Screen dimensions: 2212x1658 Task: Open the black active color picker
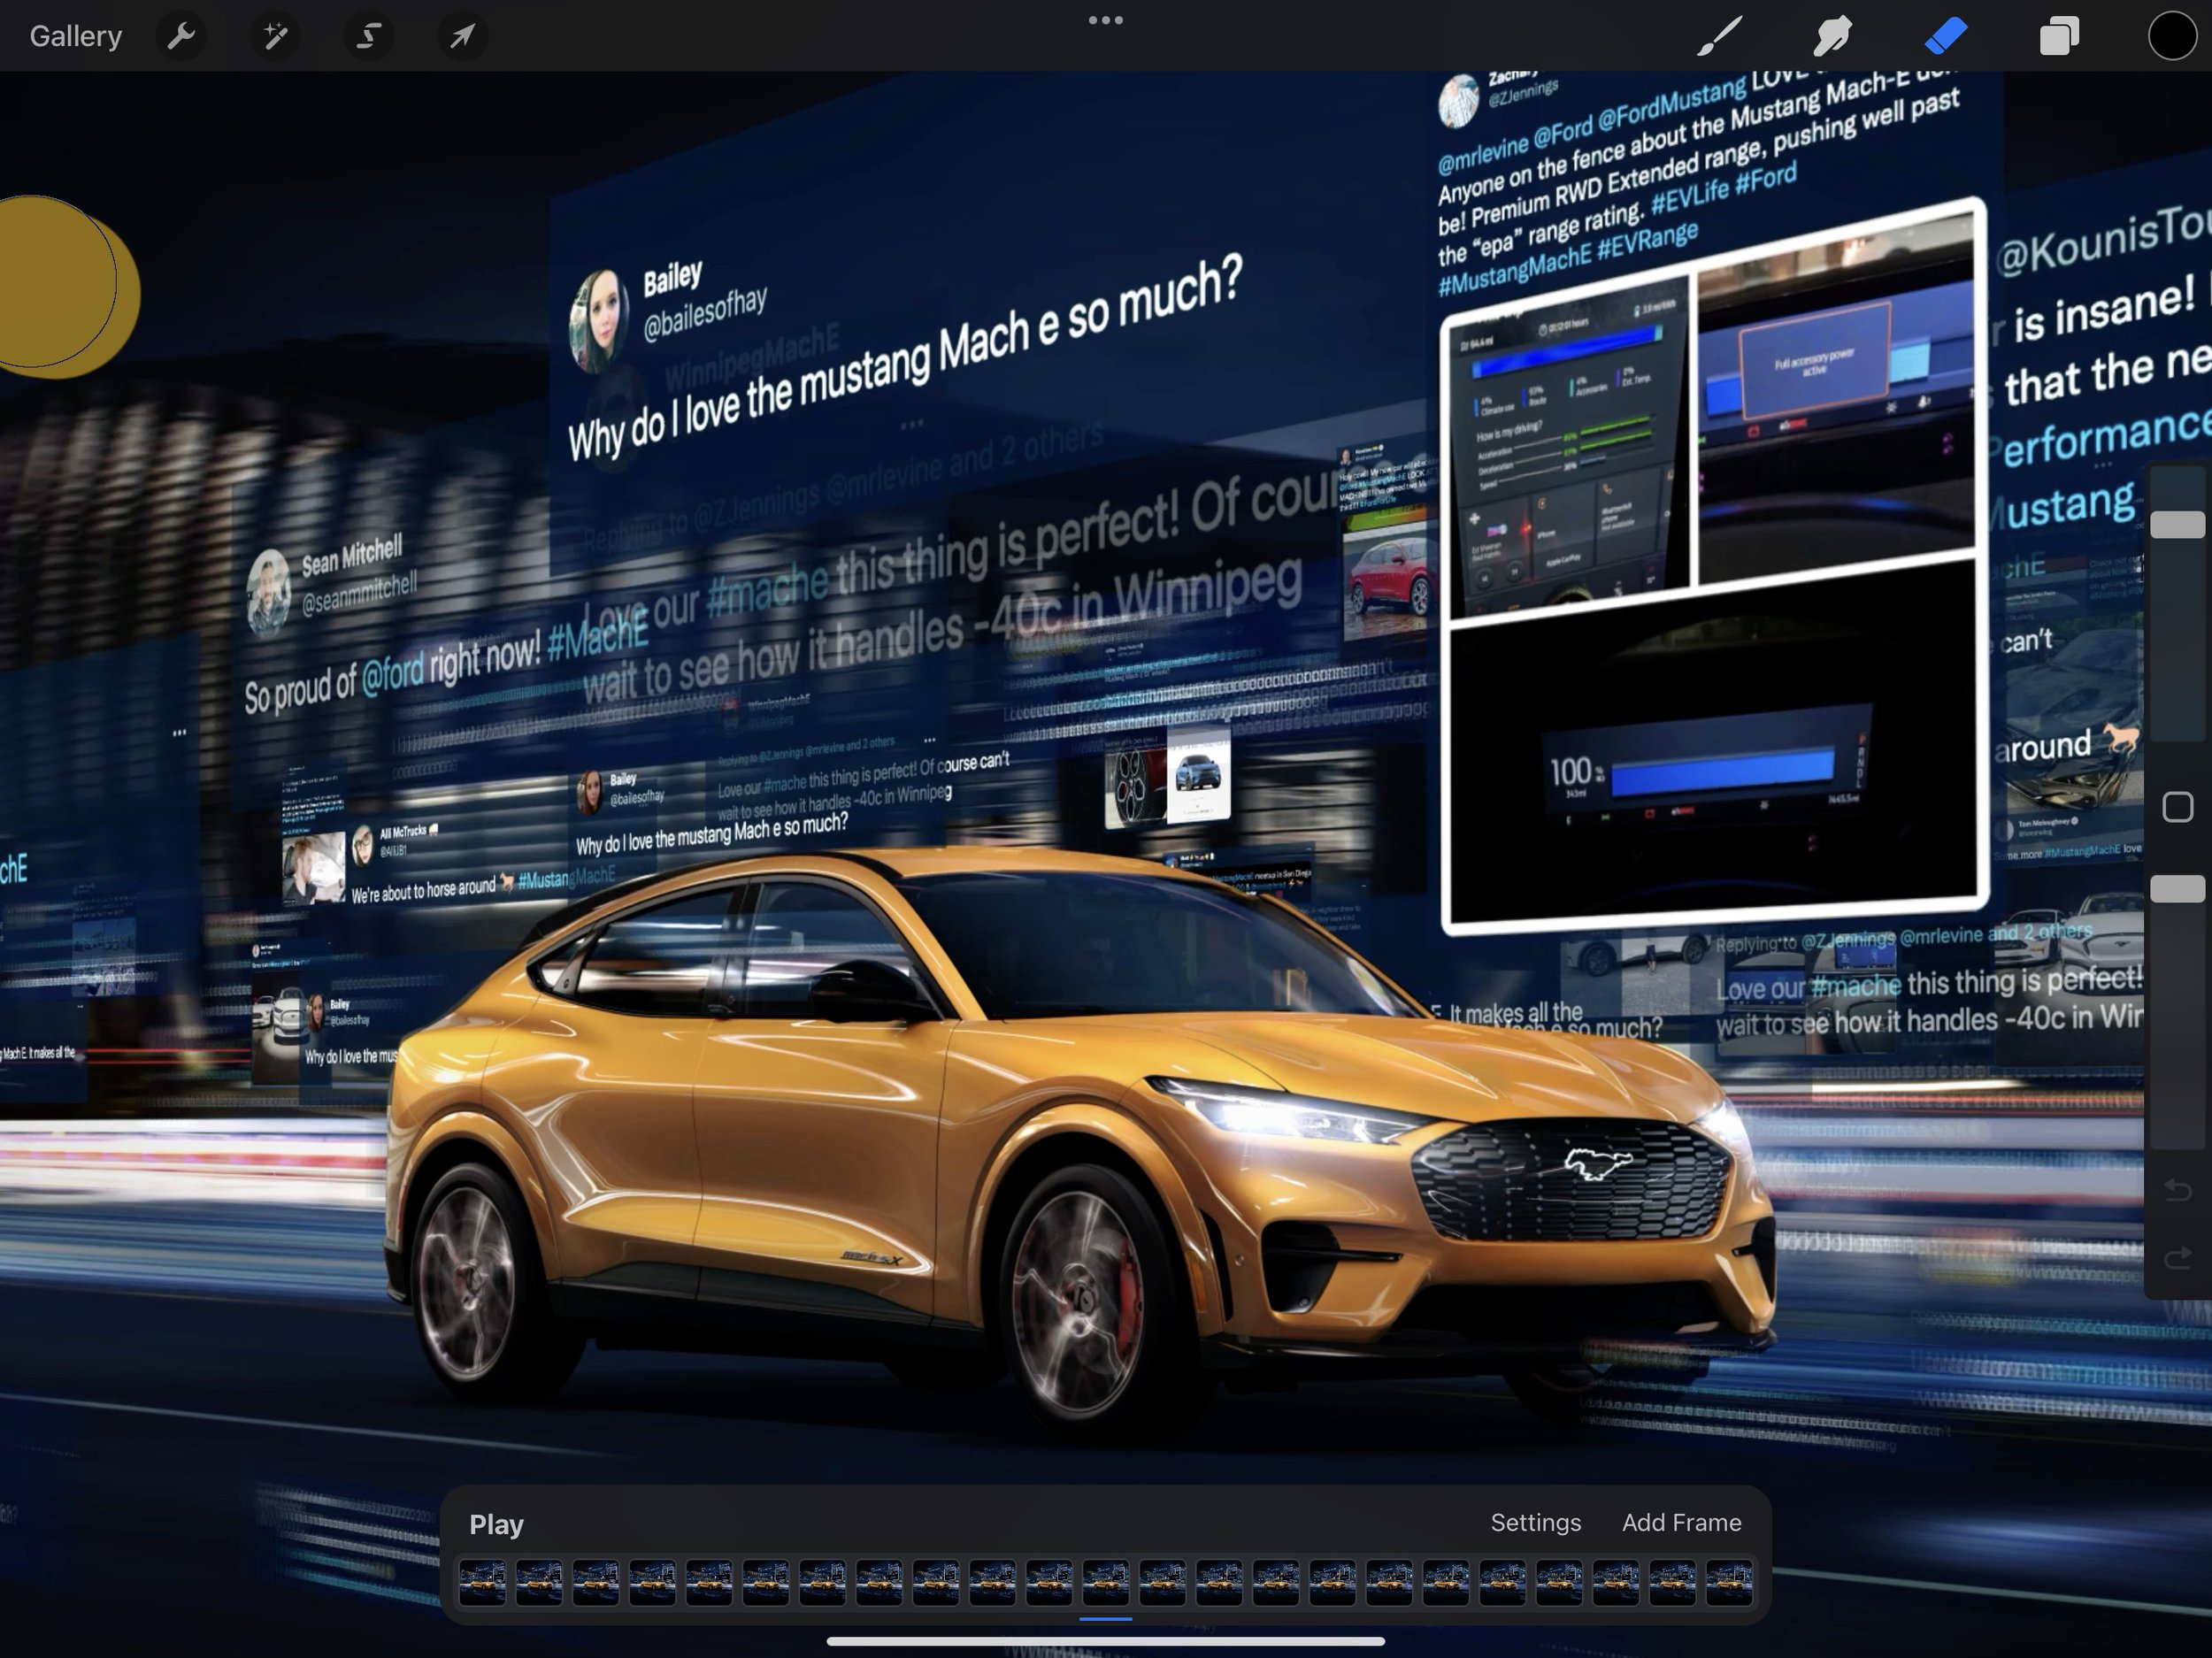click(2172, 36)
